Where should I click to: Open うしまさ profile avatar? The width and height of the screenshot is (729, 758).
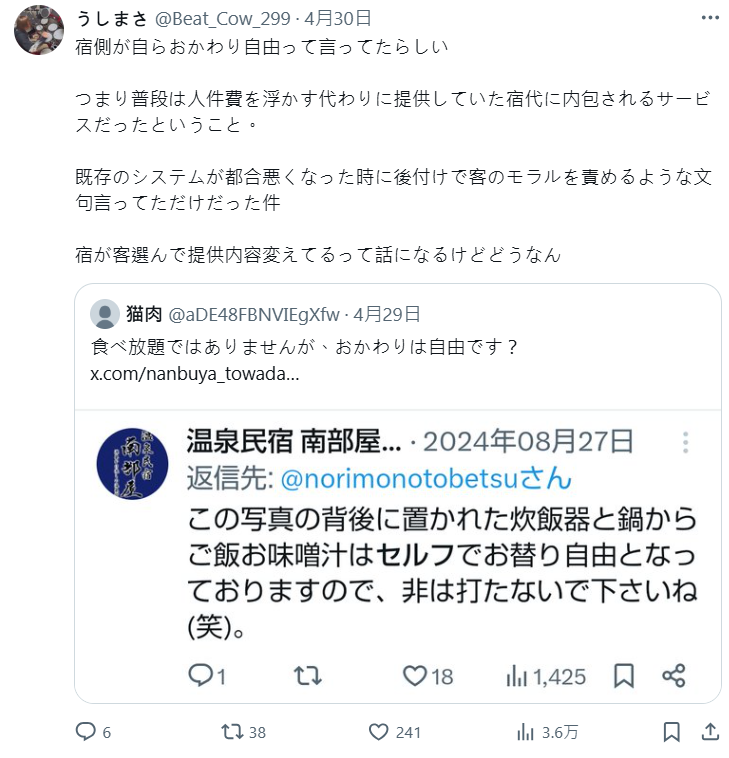coord(39,29)
